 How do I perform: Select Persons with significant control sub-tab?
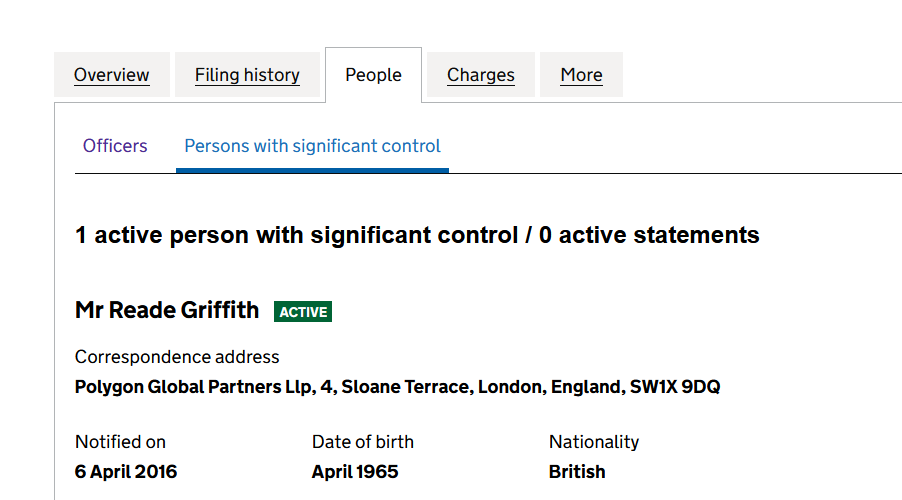pos(312,146)
